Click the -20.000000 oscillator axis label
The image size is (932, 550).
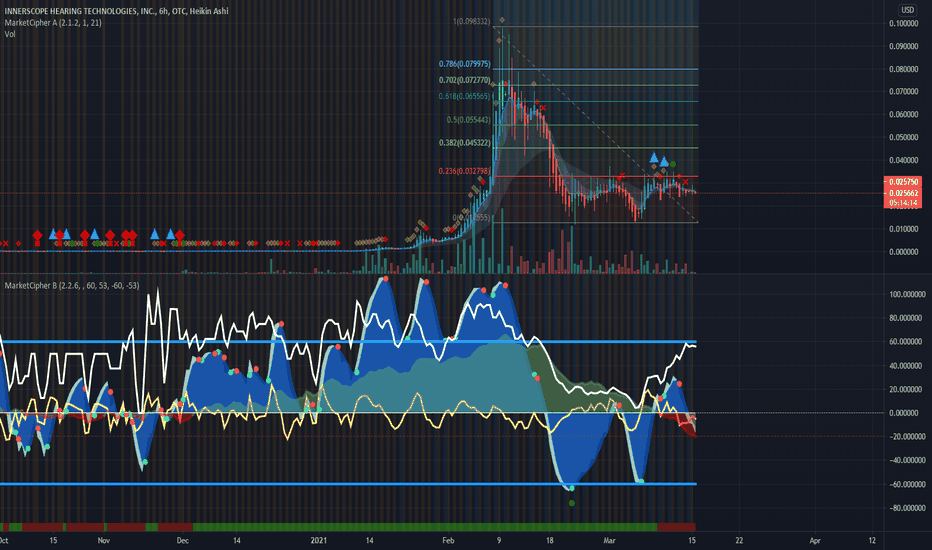tap(907, 436)
